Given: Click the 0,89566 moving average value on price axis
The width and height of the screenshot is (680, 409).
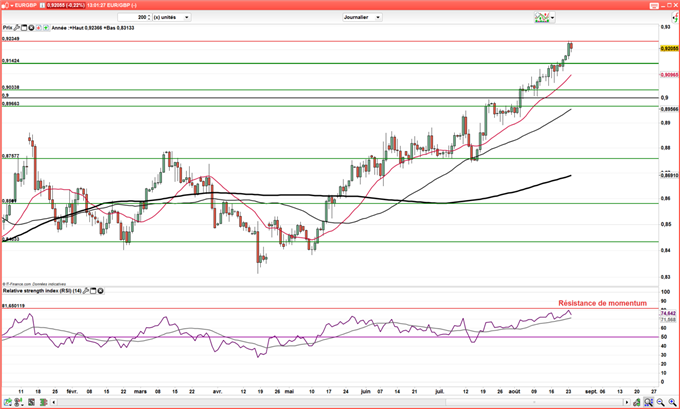Looking at the screenshot, I should click(669, 109).
